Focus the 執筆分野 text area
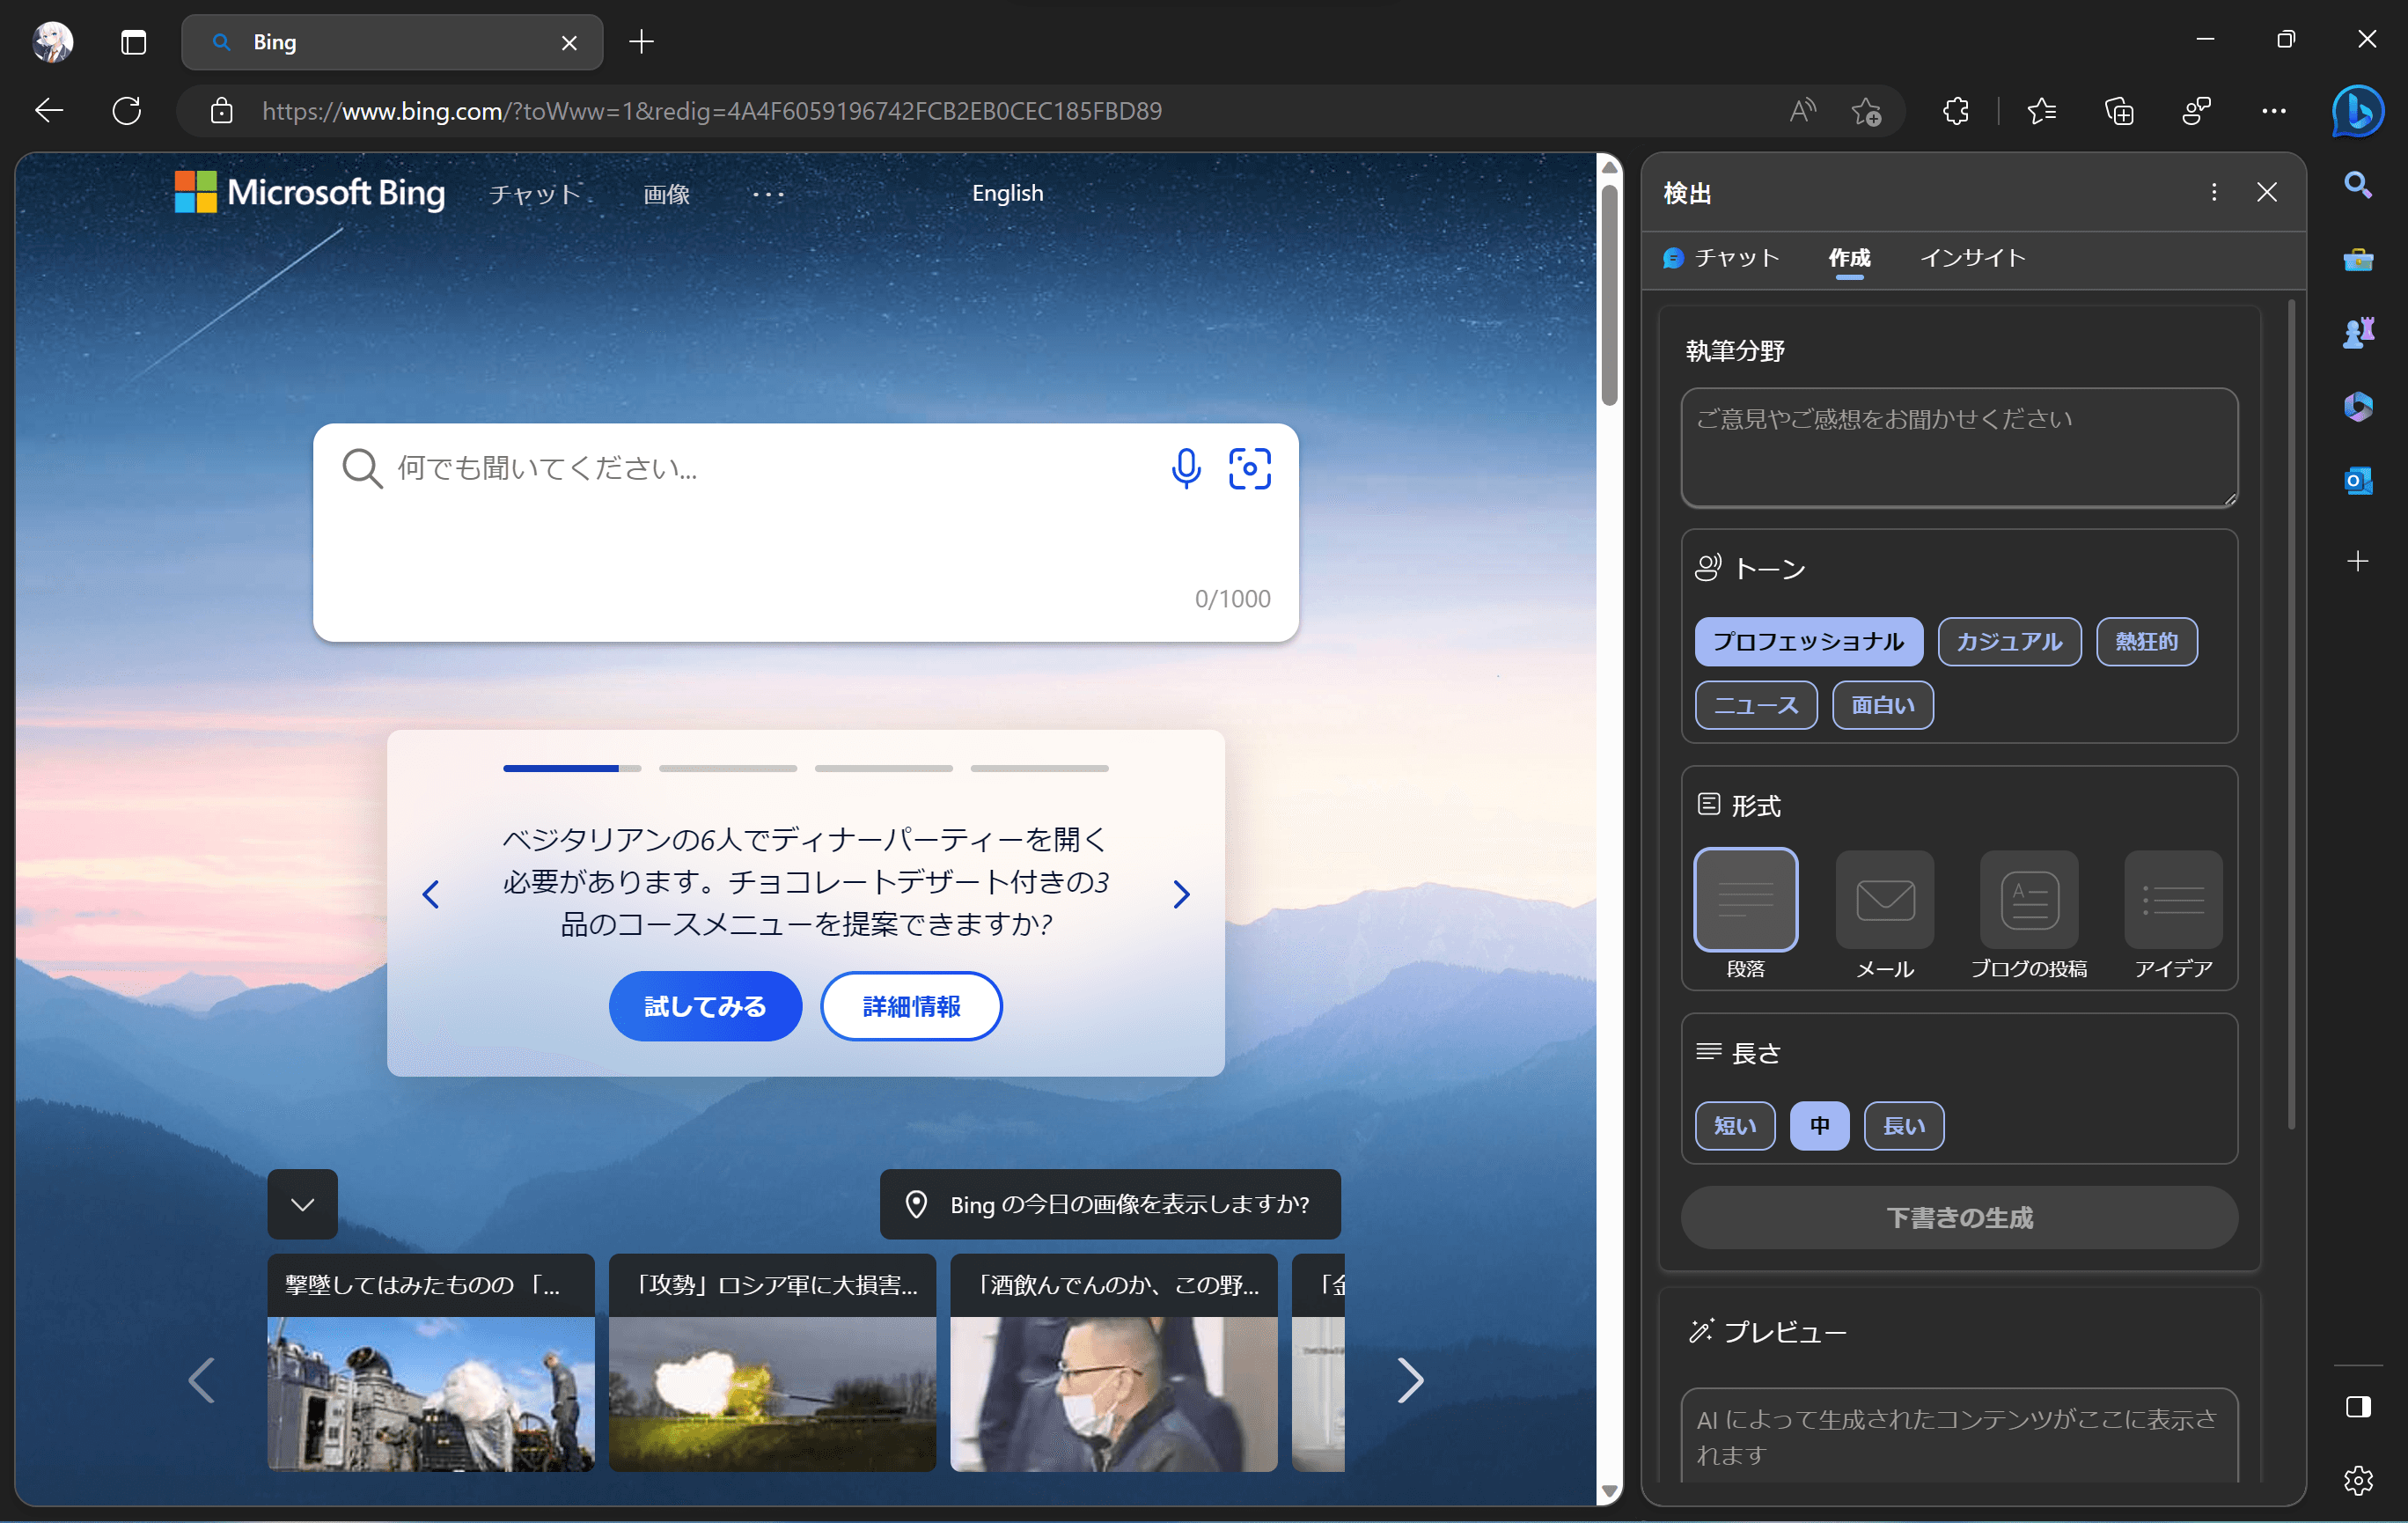This screenshot has width=2408, height=1523. coord(1959,448)
